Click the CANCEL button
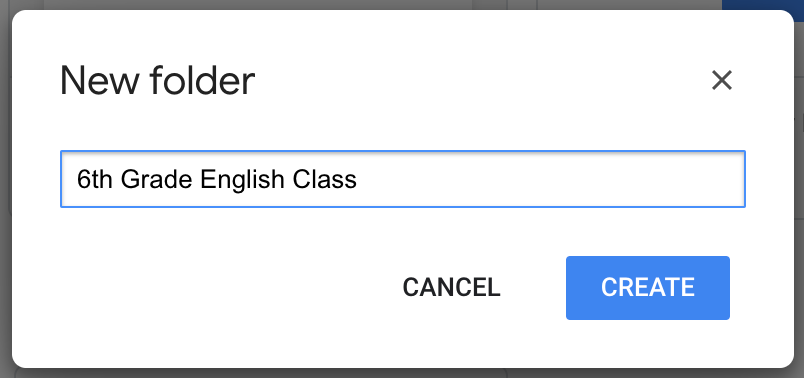 [451, 288]
